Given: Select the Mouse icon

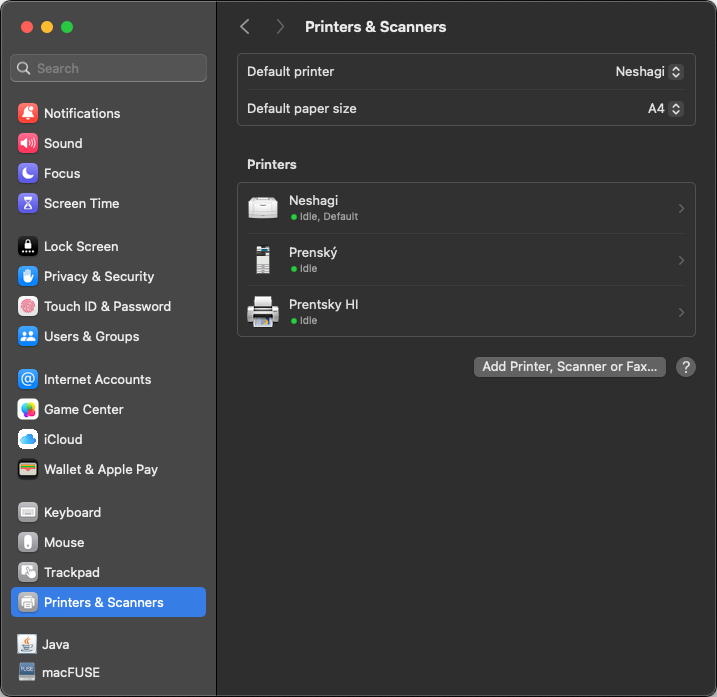Looking at the screenshot, I should 28,542.
